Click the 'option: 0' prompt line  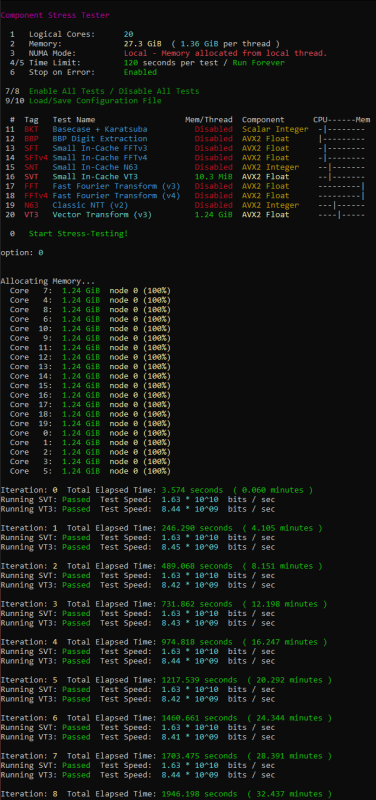coord(21,253)
